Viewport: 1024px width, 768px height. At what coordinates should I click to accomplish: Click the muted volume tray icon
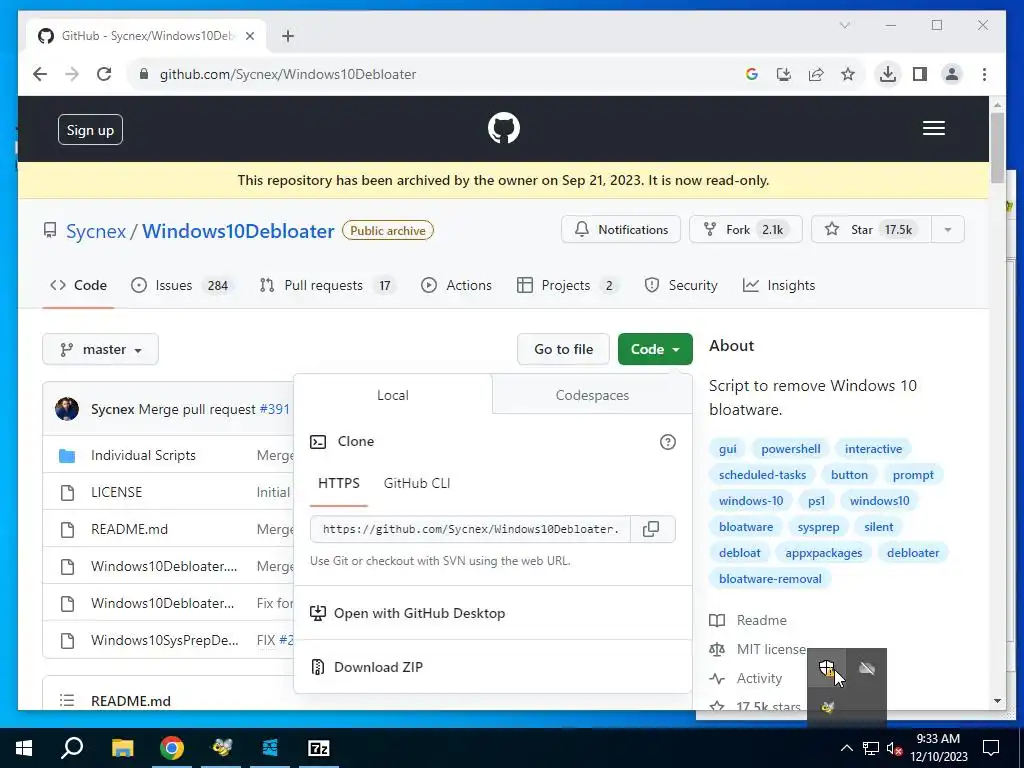pos(894,748)
